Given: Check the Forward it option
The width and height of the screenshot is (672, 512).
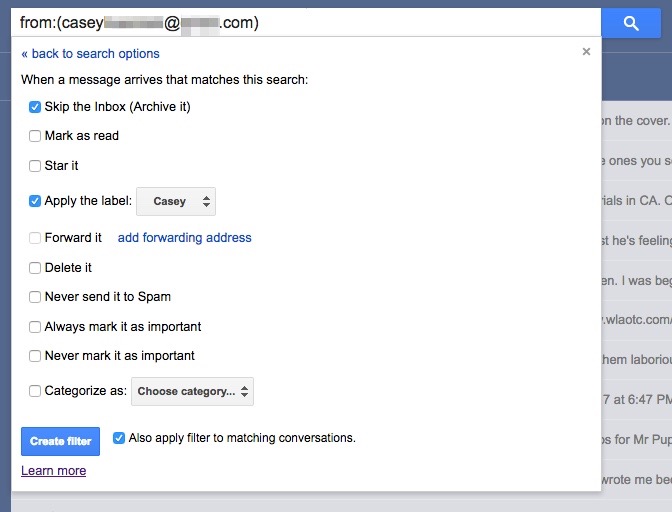Looking at the screenshot, I should [x=35, y=238].
